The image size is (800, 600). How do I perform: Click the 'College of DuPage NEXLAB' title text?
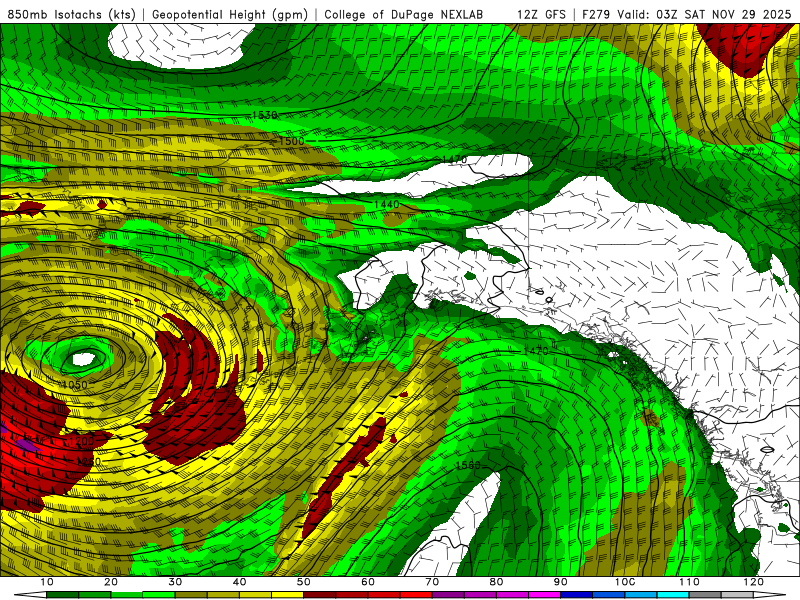404,15
